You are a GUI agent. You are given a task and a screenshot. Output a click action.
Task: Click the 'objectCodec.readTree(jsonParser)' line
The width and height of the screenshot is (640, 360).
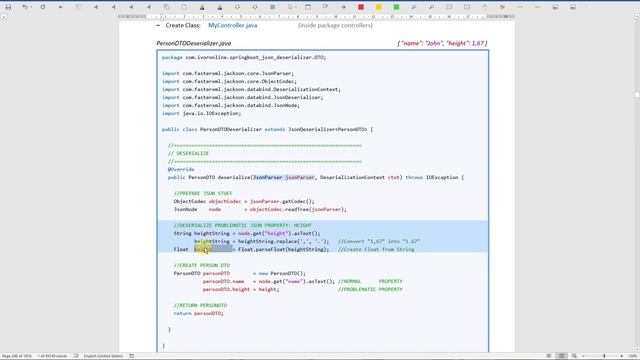point(260,209)
